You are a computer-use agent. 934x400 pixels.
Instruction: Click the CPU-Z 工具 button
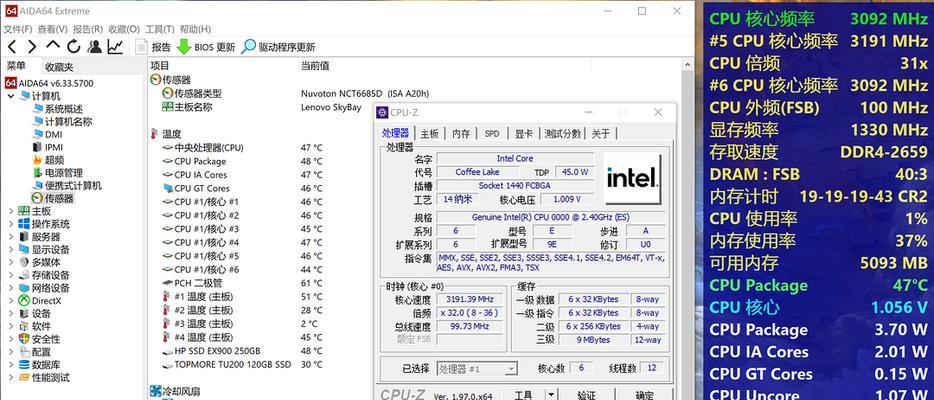coord(524,395)
